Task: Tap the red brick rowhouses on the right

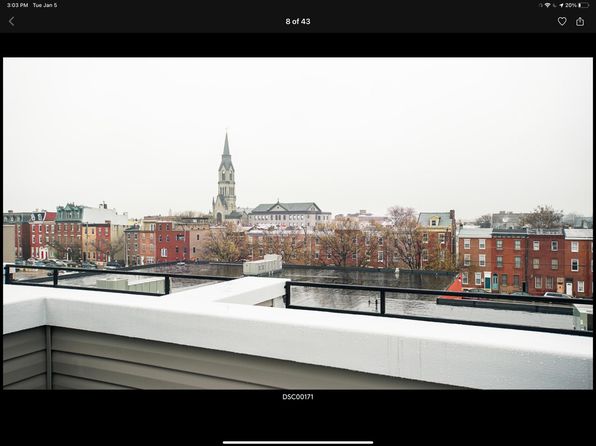Action: pyautogui.click(x=525, y=262)
